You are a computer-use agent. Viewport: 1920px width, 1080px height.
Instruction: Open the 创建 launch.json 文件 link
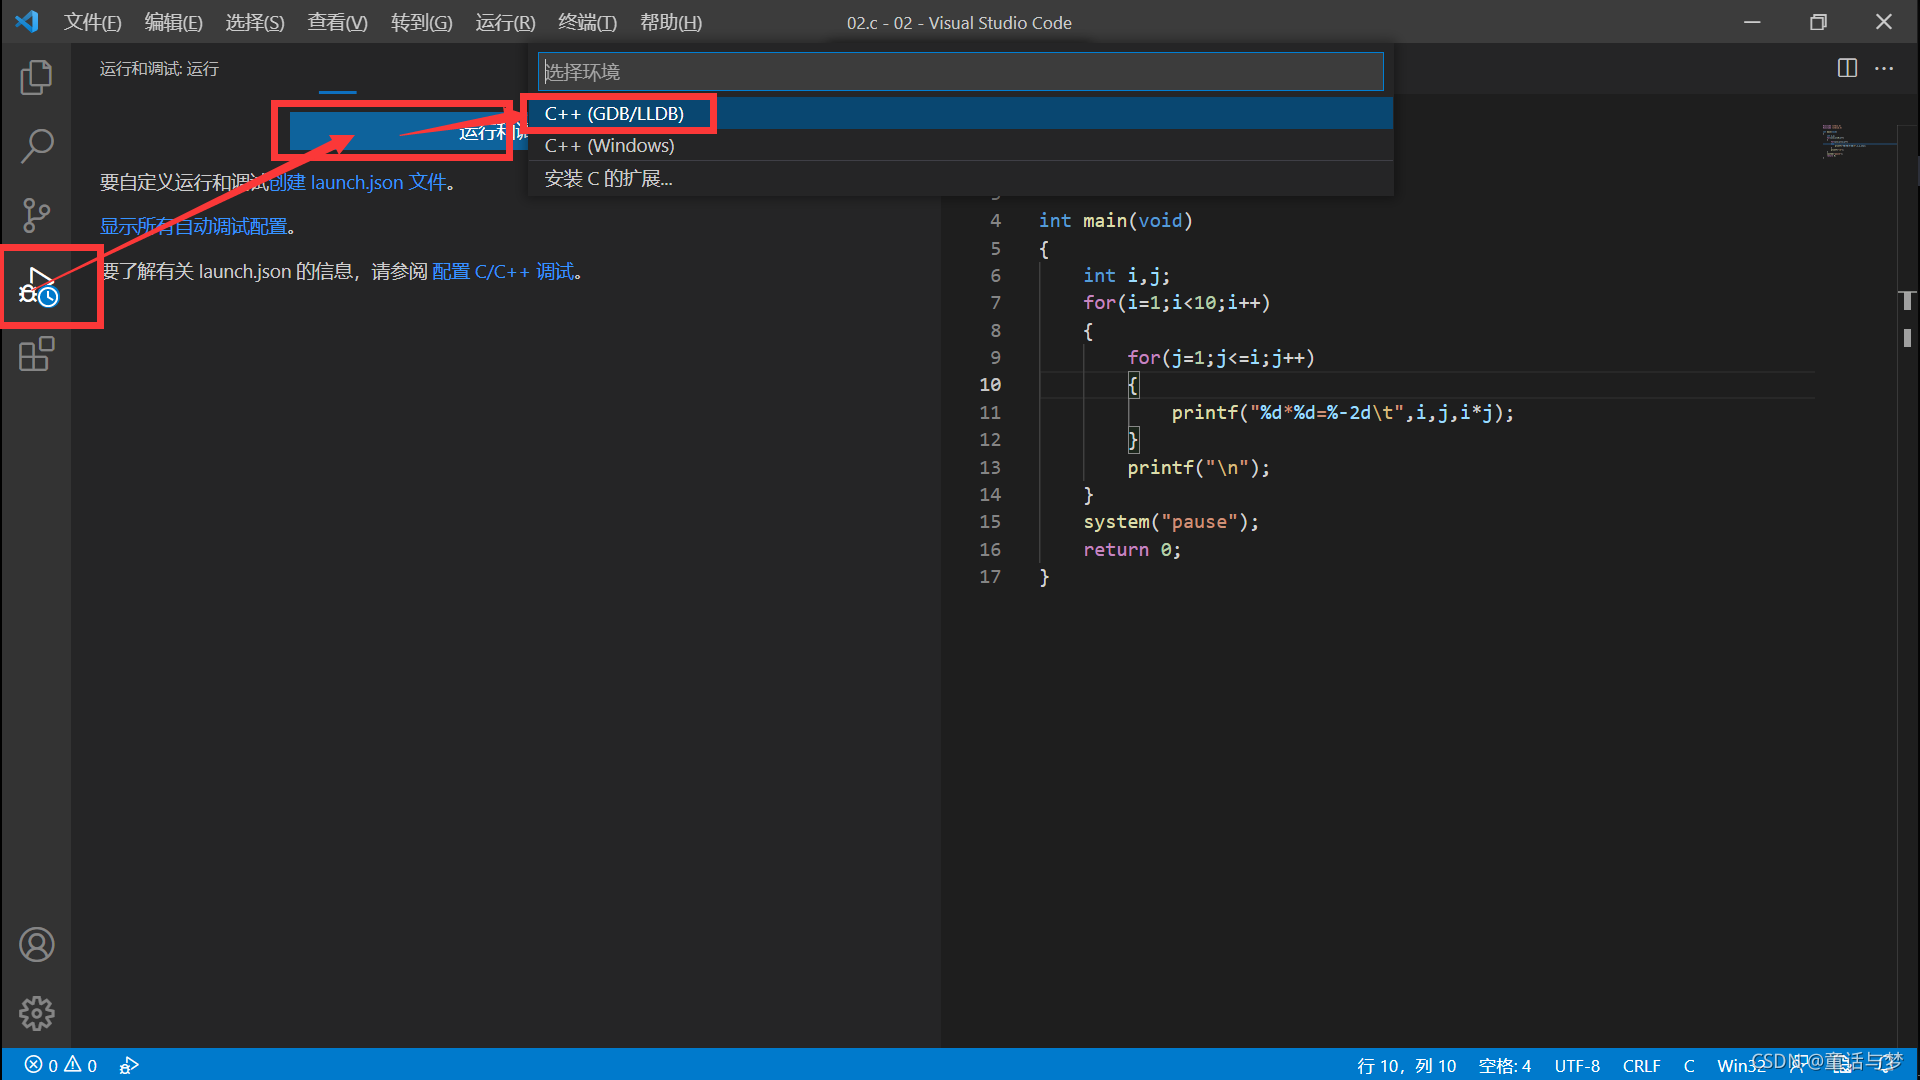(x=358, y=182)
